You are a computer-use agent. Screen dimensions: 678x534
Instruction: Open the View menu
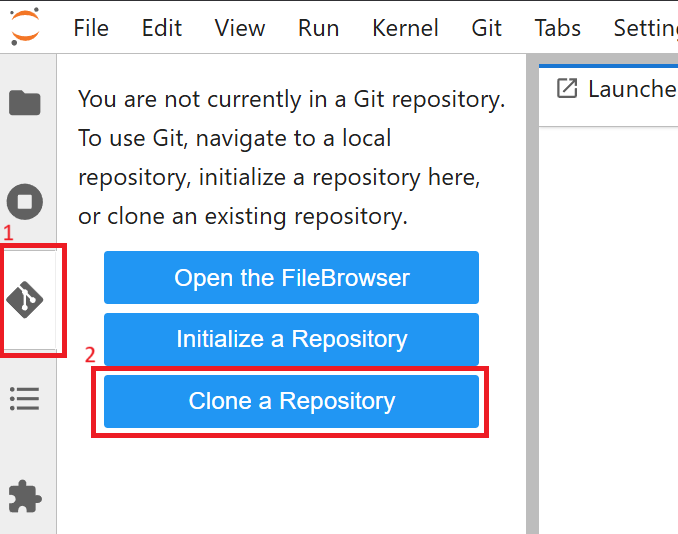[x=240, y=27]
